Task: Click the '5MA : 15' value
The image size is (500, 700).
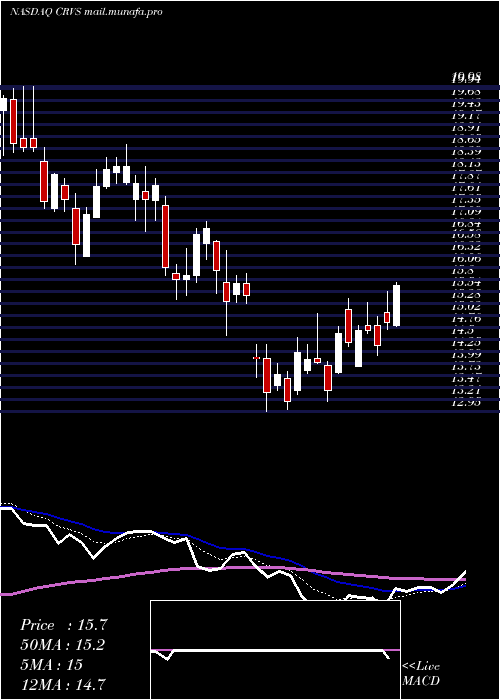Action: coord(51,665)
